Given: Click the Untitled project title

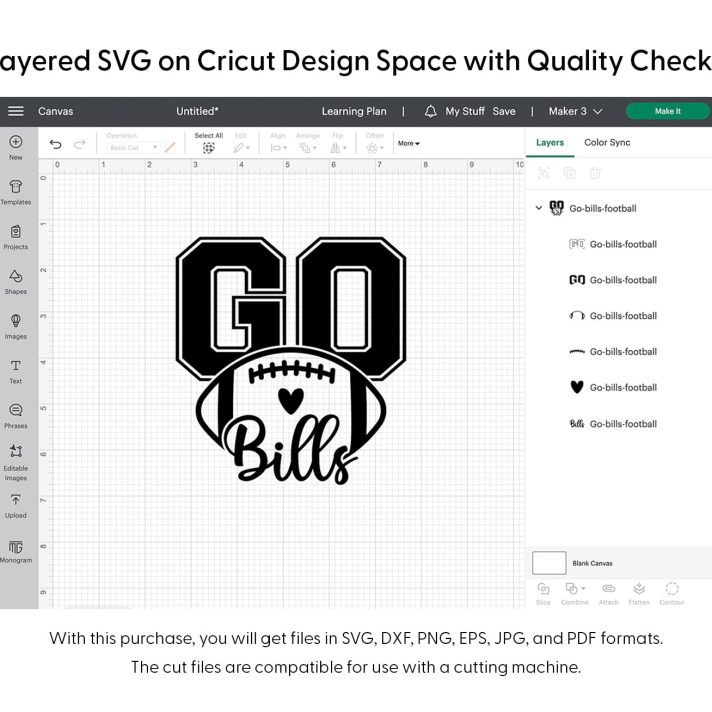Looking at the screenshot, I should [x=197, y=111].
